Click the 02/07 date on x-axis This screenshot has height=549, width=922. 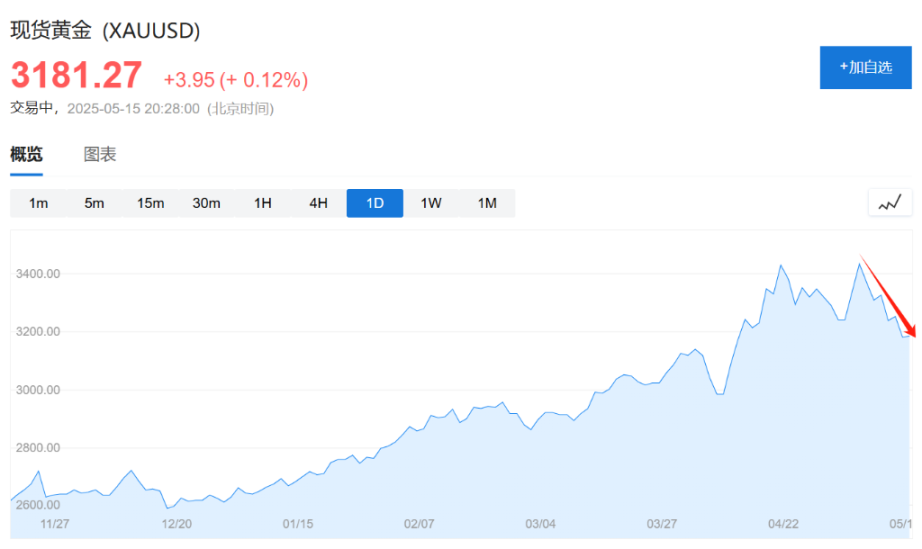(x=419, y=523)
